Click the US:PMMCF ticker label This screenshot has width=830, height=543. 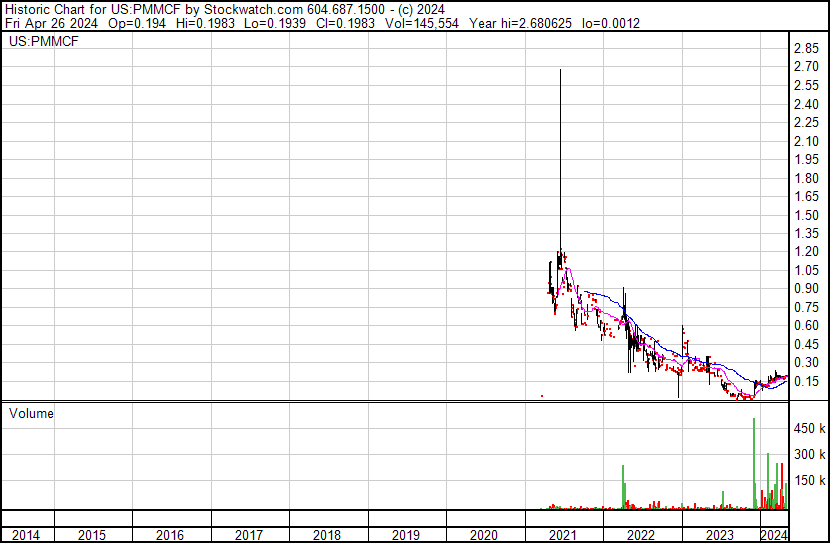[x=43, y=41]
